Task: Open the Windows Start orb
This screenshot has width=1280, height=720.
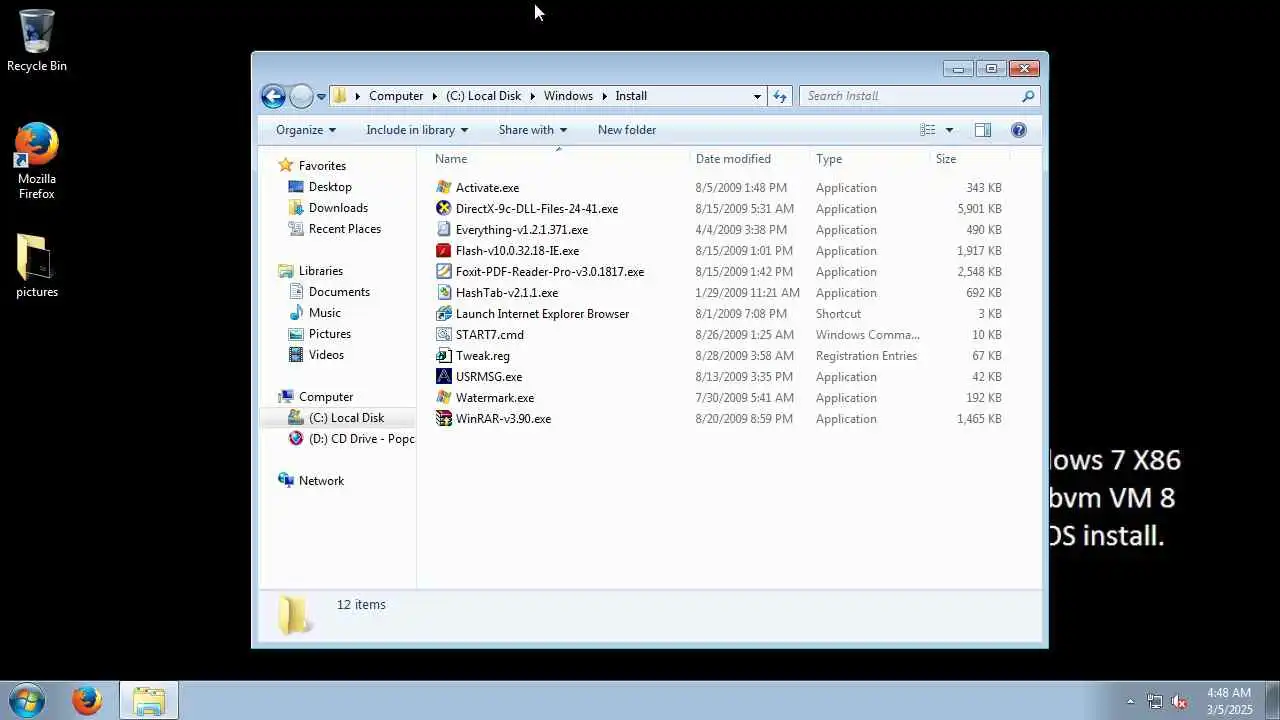Action: tap(26, 700)
